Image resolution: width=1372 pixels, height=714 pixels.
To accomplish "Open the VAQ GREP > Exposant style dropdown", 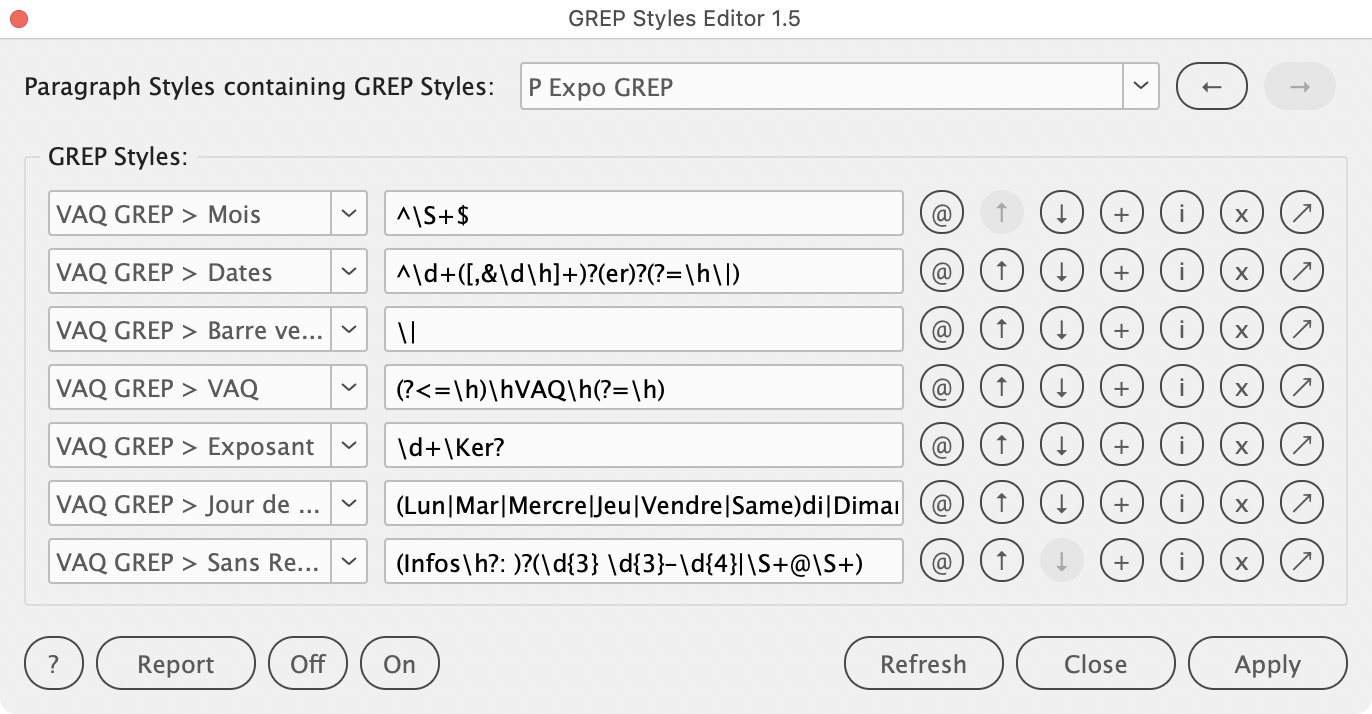I will click(348, 445).
